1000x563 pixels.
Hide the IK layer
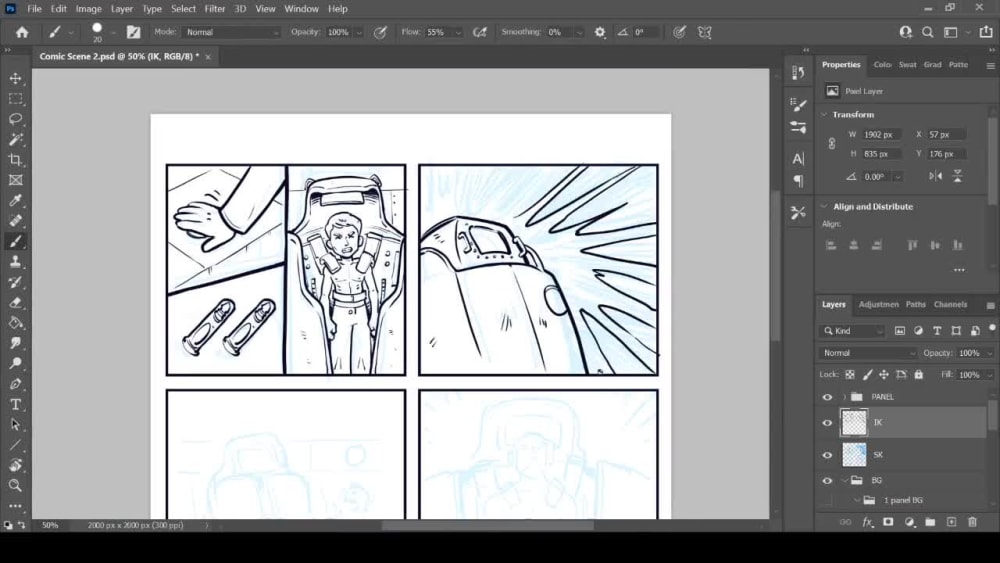tap(827, 423)
